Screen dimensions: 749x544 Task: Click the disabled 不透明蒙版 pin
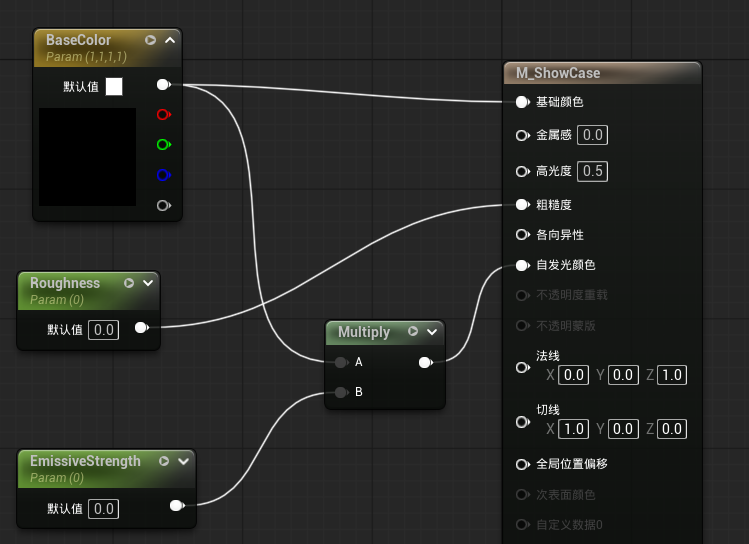[523, 326]
